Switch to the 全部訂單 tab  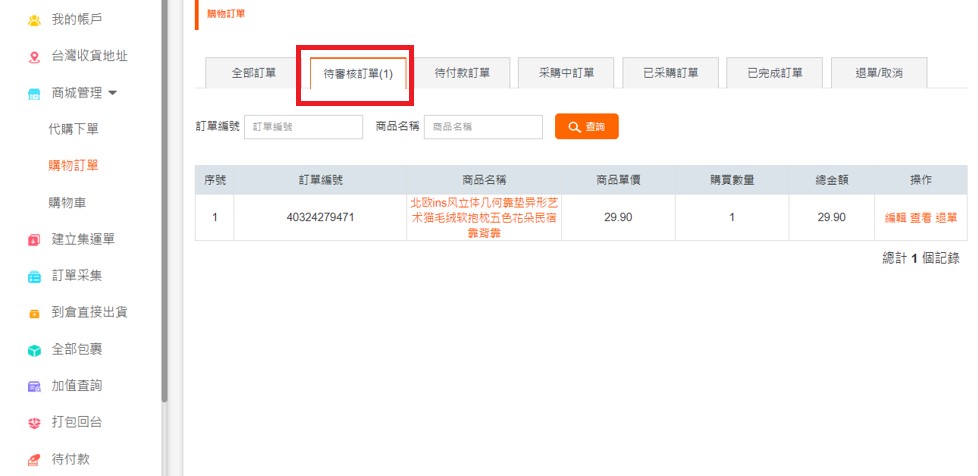(254, 73)
